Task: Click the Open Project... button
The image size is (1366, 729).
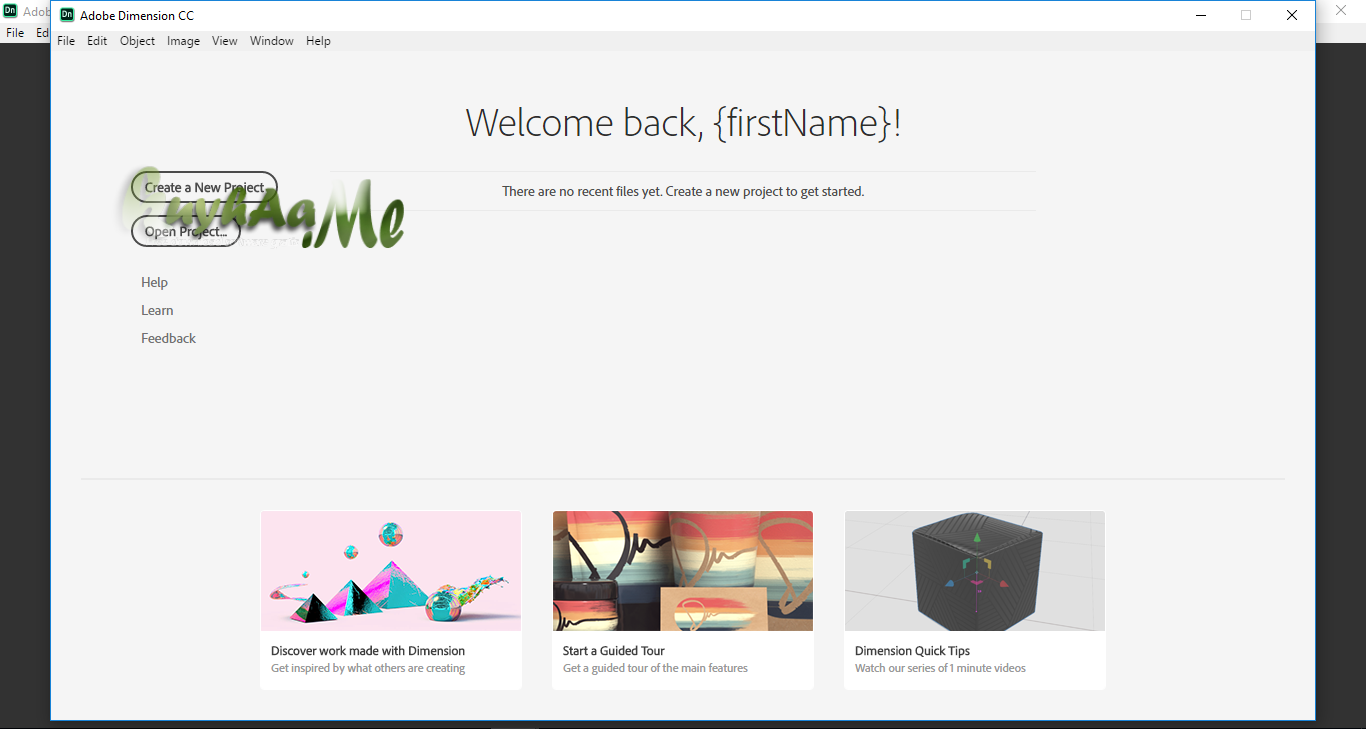Action: (186, 231)
